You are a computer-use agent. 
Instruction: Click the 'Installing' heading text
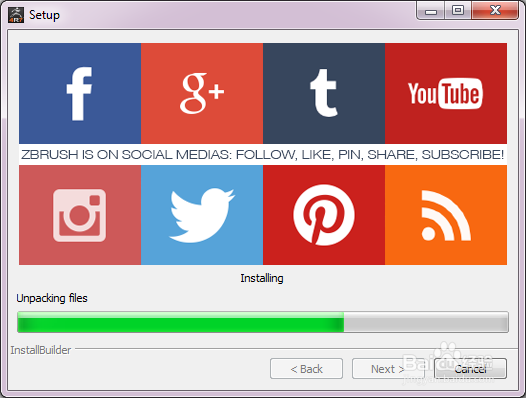click(x=262, y=278)
